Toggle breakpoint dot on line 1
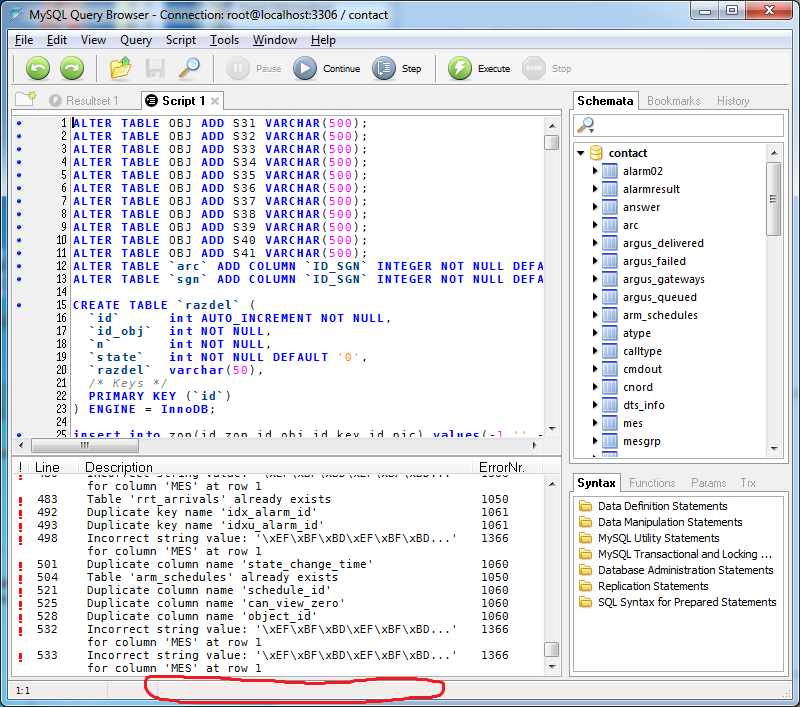801x707 pixels. tap(19, 123)
